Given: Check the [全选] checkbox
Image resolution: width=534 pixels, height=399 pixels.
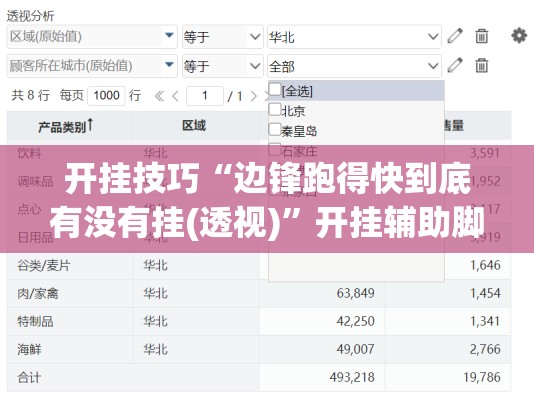Looking at the screenshot, I should tap(275, 89).
